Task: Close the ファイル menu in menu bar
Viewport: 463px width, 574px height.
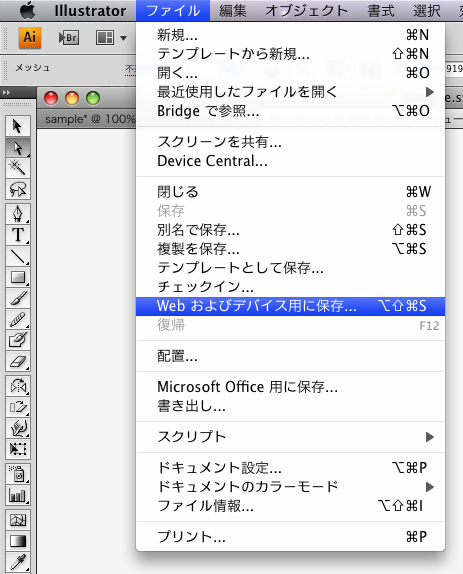Action: [173, 11]
